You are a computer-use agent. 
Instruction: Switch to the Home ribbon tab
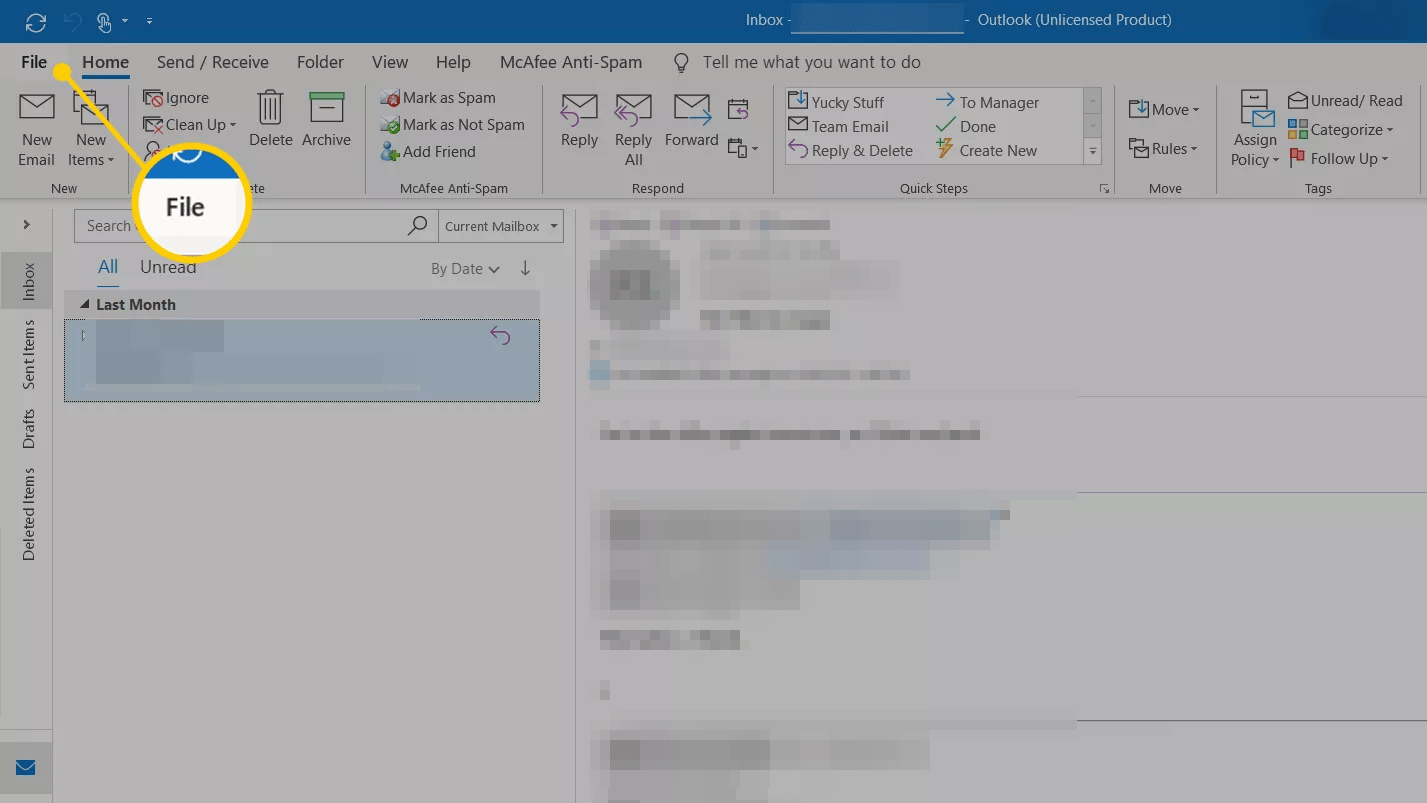coord(105,62)
